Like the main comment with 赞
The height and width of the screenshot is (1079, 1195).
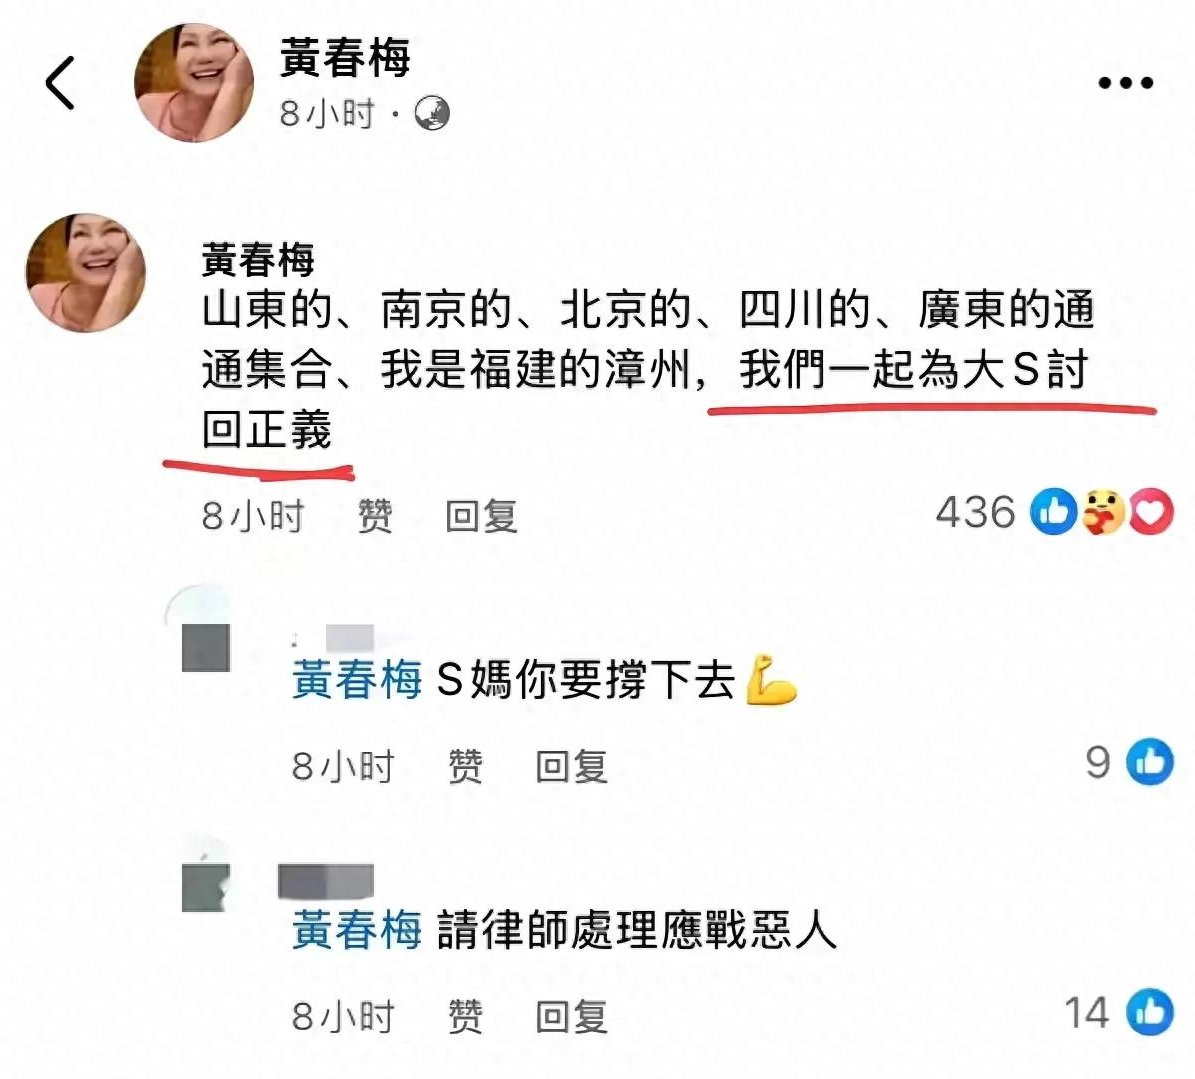[375, 516]
